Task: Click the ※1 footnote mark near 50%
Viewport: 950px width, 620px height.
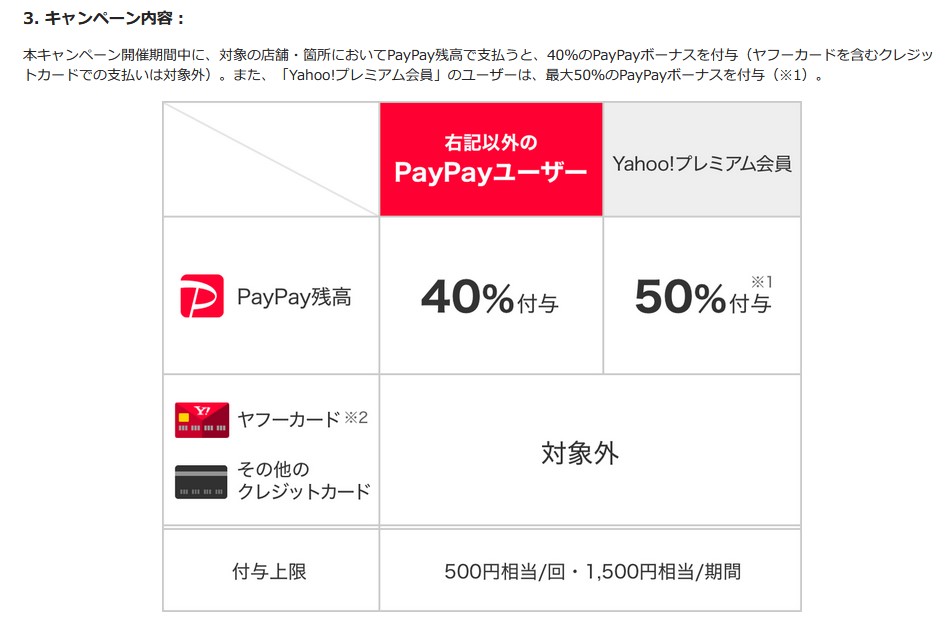Action: click(x=761, y=281)
